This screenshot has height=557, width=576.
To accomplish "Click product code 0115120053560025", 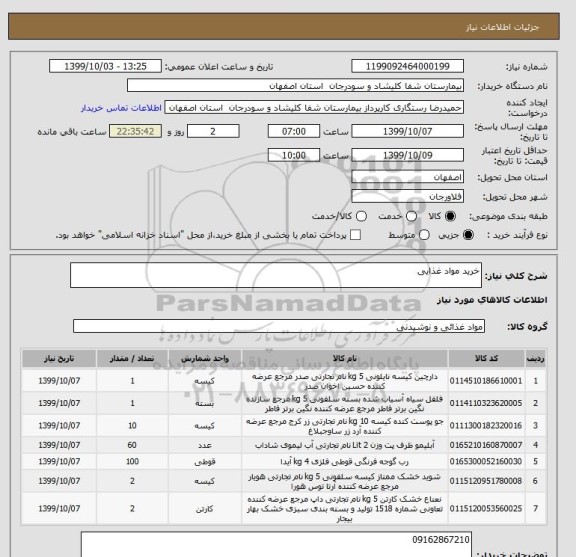I will tap(486, 509).
